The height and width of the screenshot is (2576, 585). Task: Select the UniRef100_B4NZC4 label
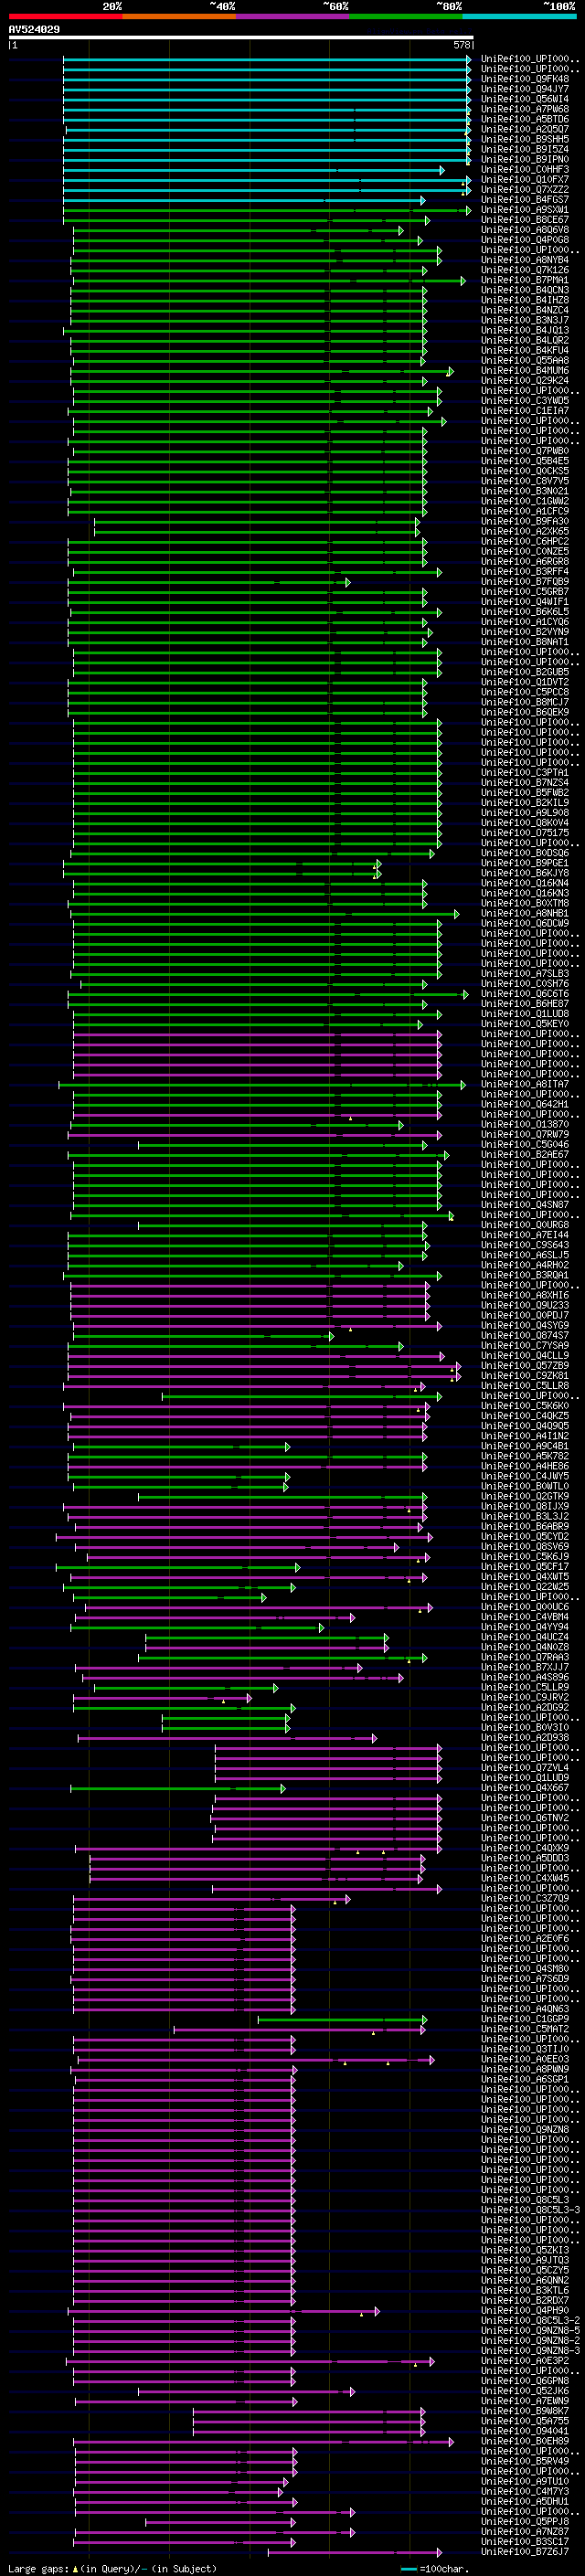(525, 310)
